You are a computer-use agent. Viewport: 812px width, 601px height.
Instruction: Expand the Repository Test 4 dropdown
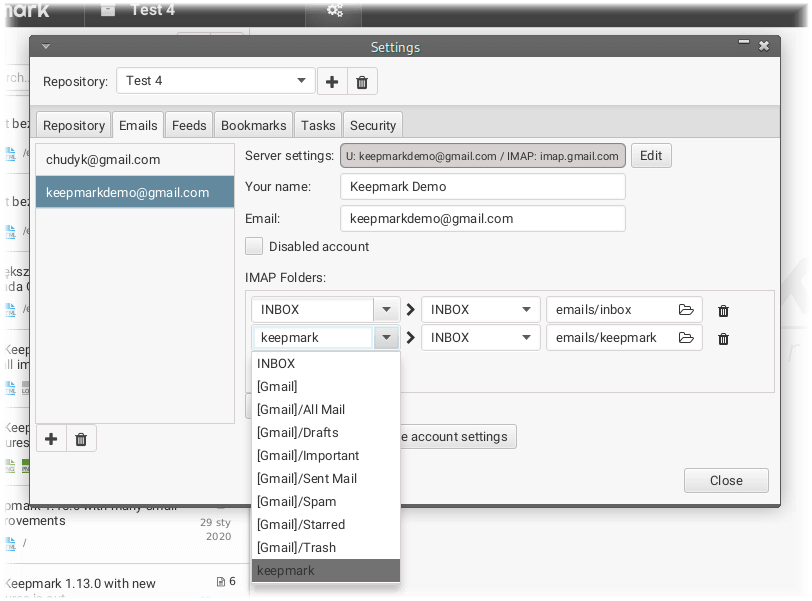coord(302,81)
